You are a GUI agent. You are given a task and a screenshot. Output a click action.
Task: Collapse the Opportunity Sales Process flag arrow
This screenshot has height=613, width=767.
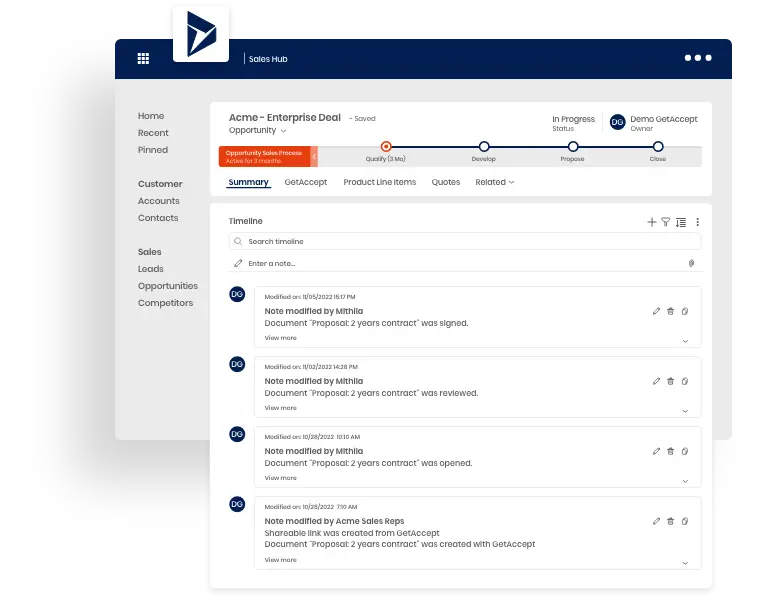[315, 157]
